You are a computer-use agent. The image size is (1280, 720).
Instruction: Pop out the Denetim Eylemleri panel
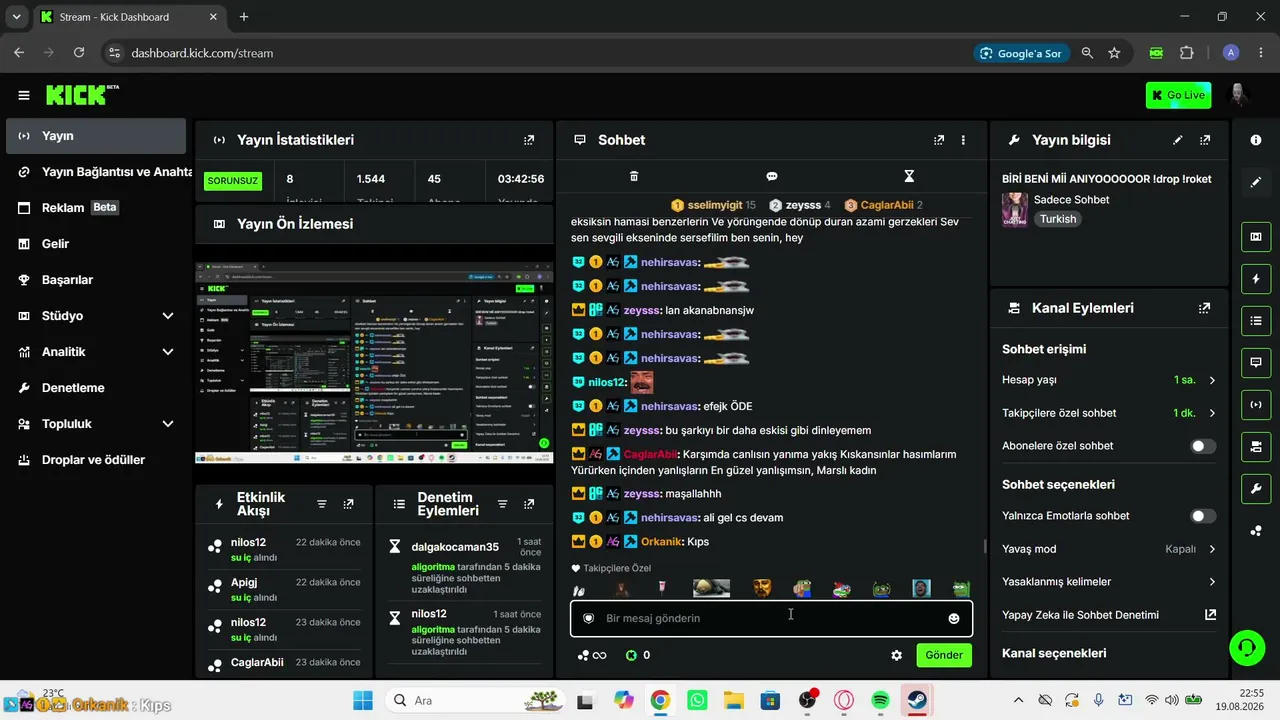[x=528, y=504]
